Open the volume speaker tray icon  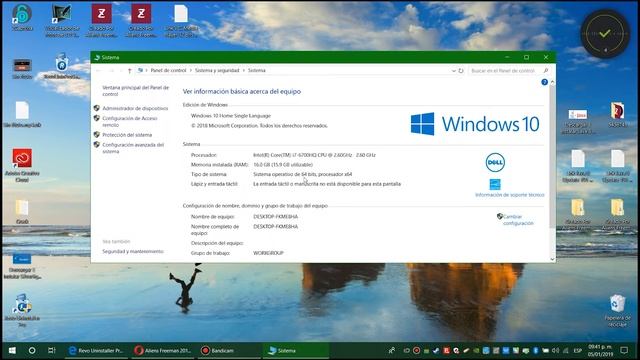(x=556, y=350)
